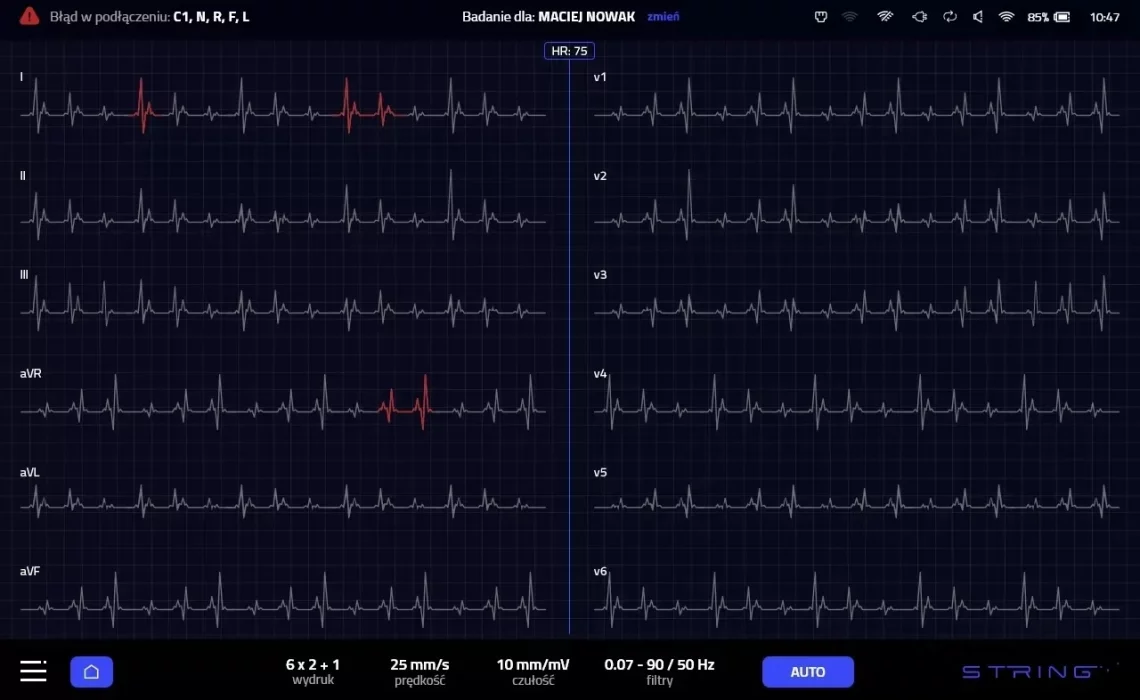The image size is (1140, 700).
Task: Click the power plug status icon
Action: click(919, 17)
